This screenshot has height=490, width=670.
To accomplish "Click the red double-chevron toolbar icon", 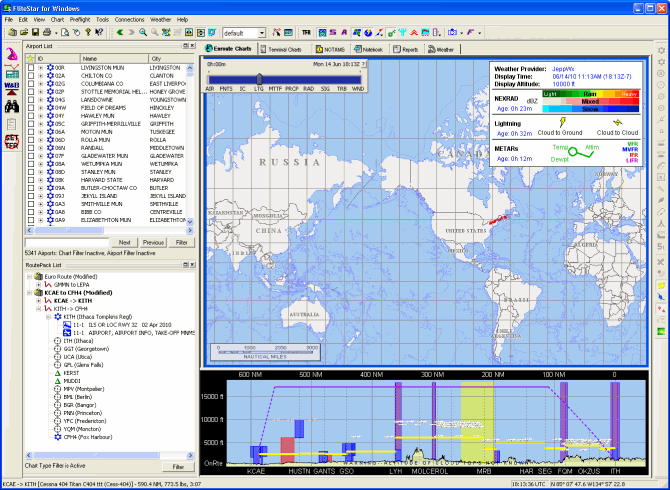I will [414, 32].
